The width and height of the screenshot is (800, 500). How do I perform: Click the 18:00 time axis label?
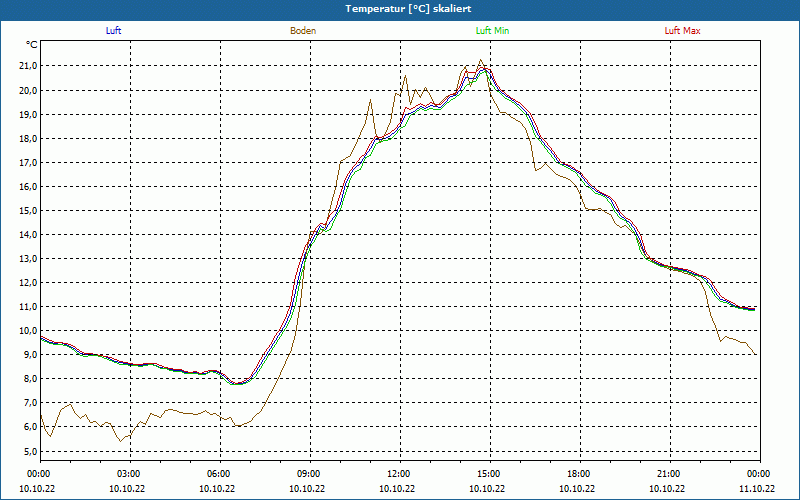(580, 474)
